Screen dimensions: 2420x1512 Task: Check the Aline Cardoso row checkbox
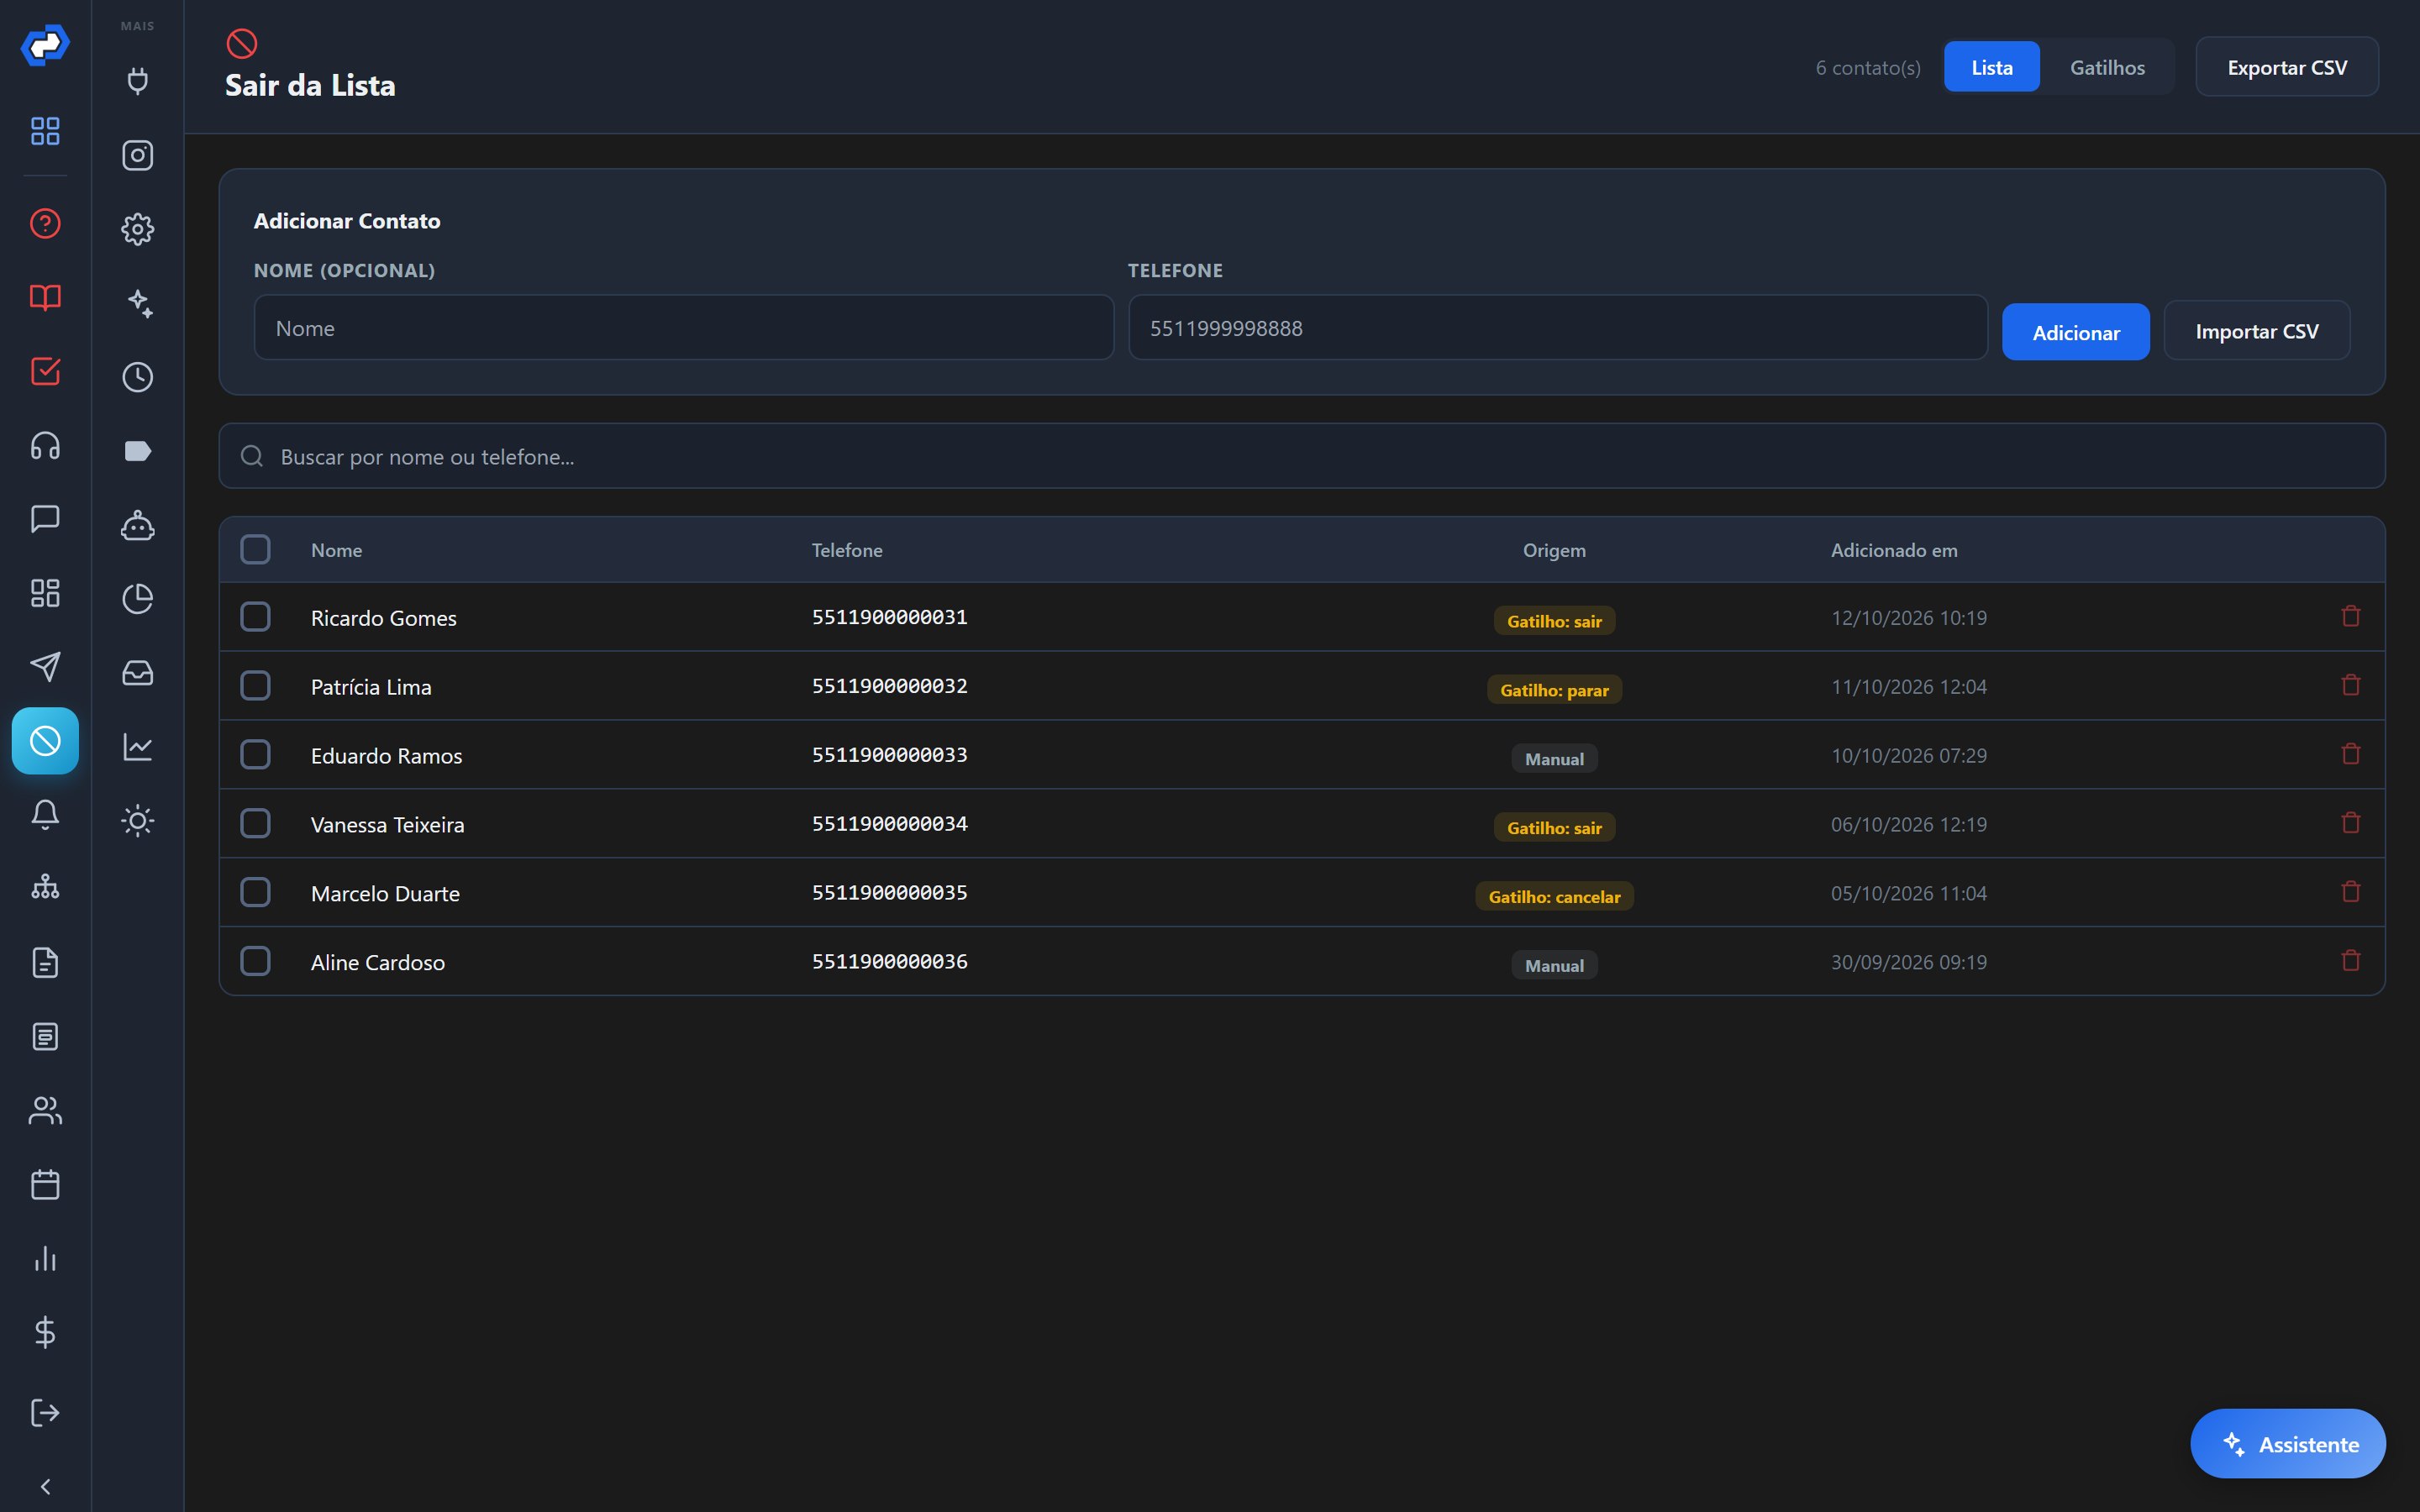255,962
